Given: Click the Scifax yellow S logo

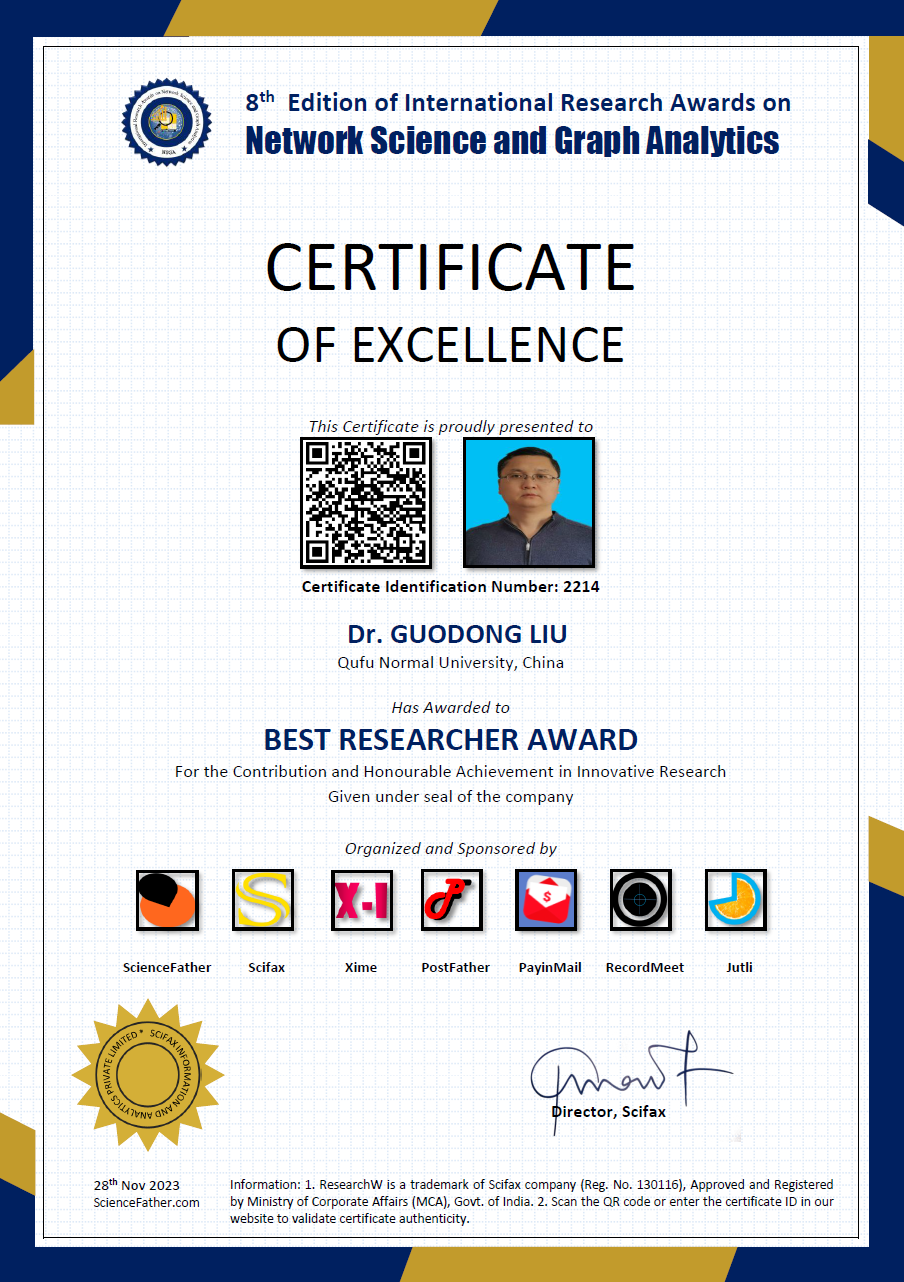Looking at the screenshot, I should pyautogui.click(x=263, y=900).
